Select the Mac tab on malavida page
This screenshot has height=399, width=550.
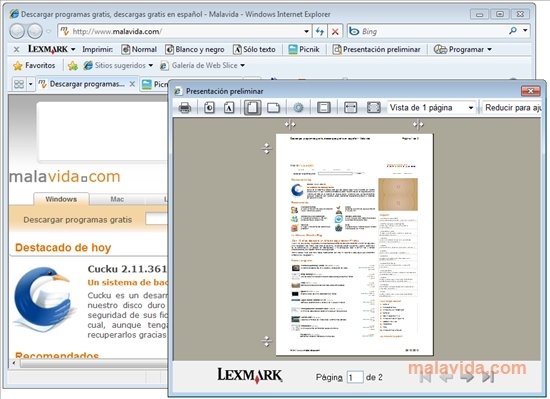tap(117, 199)
